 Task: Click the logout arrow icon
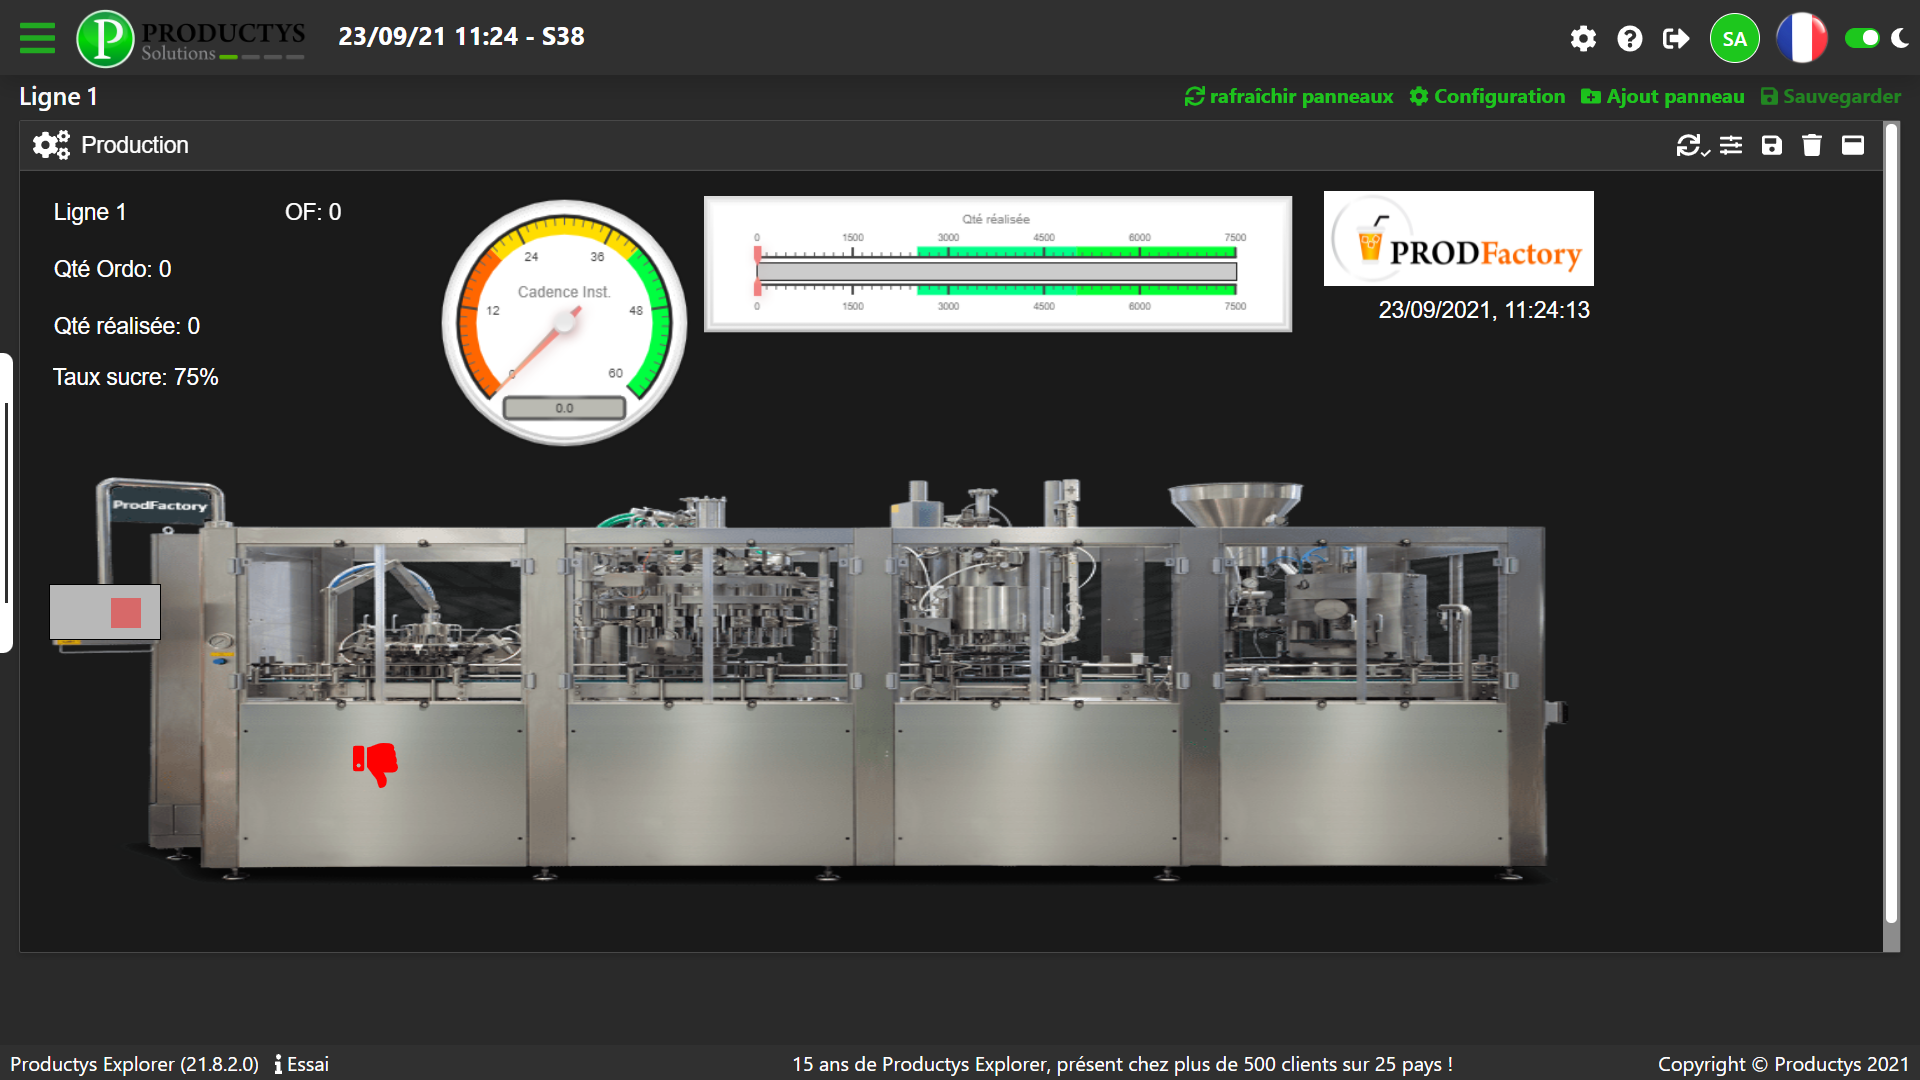[1676, 39]
